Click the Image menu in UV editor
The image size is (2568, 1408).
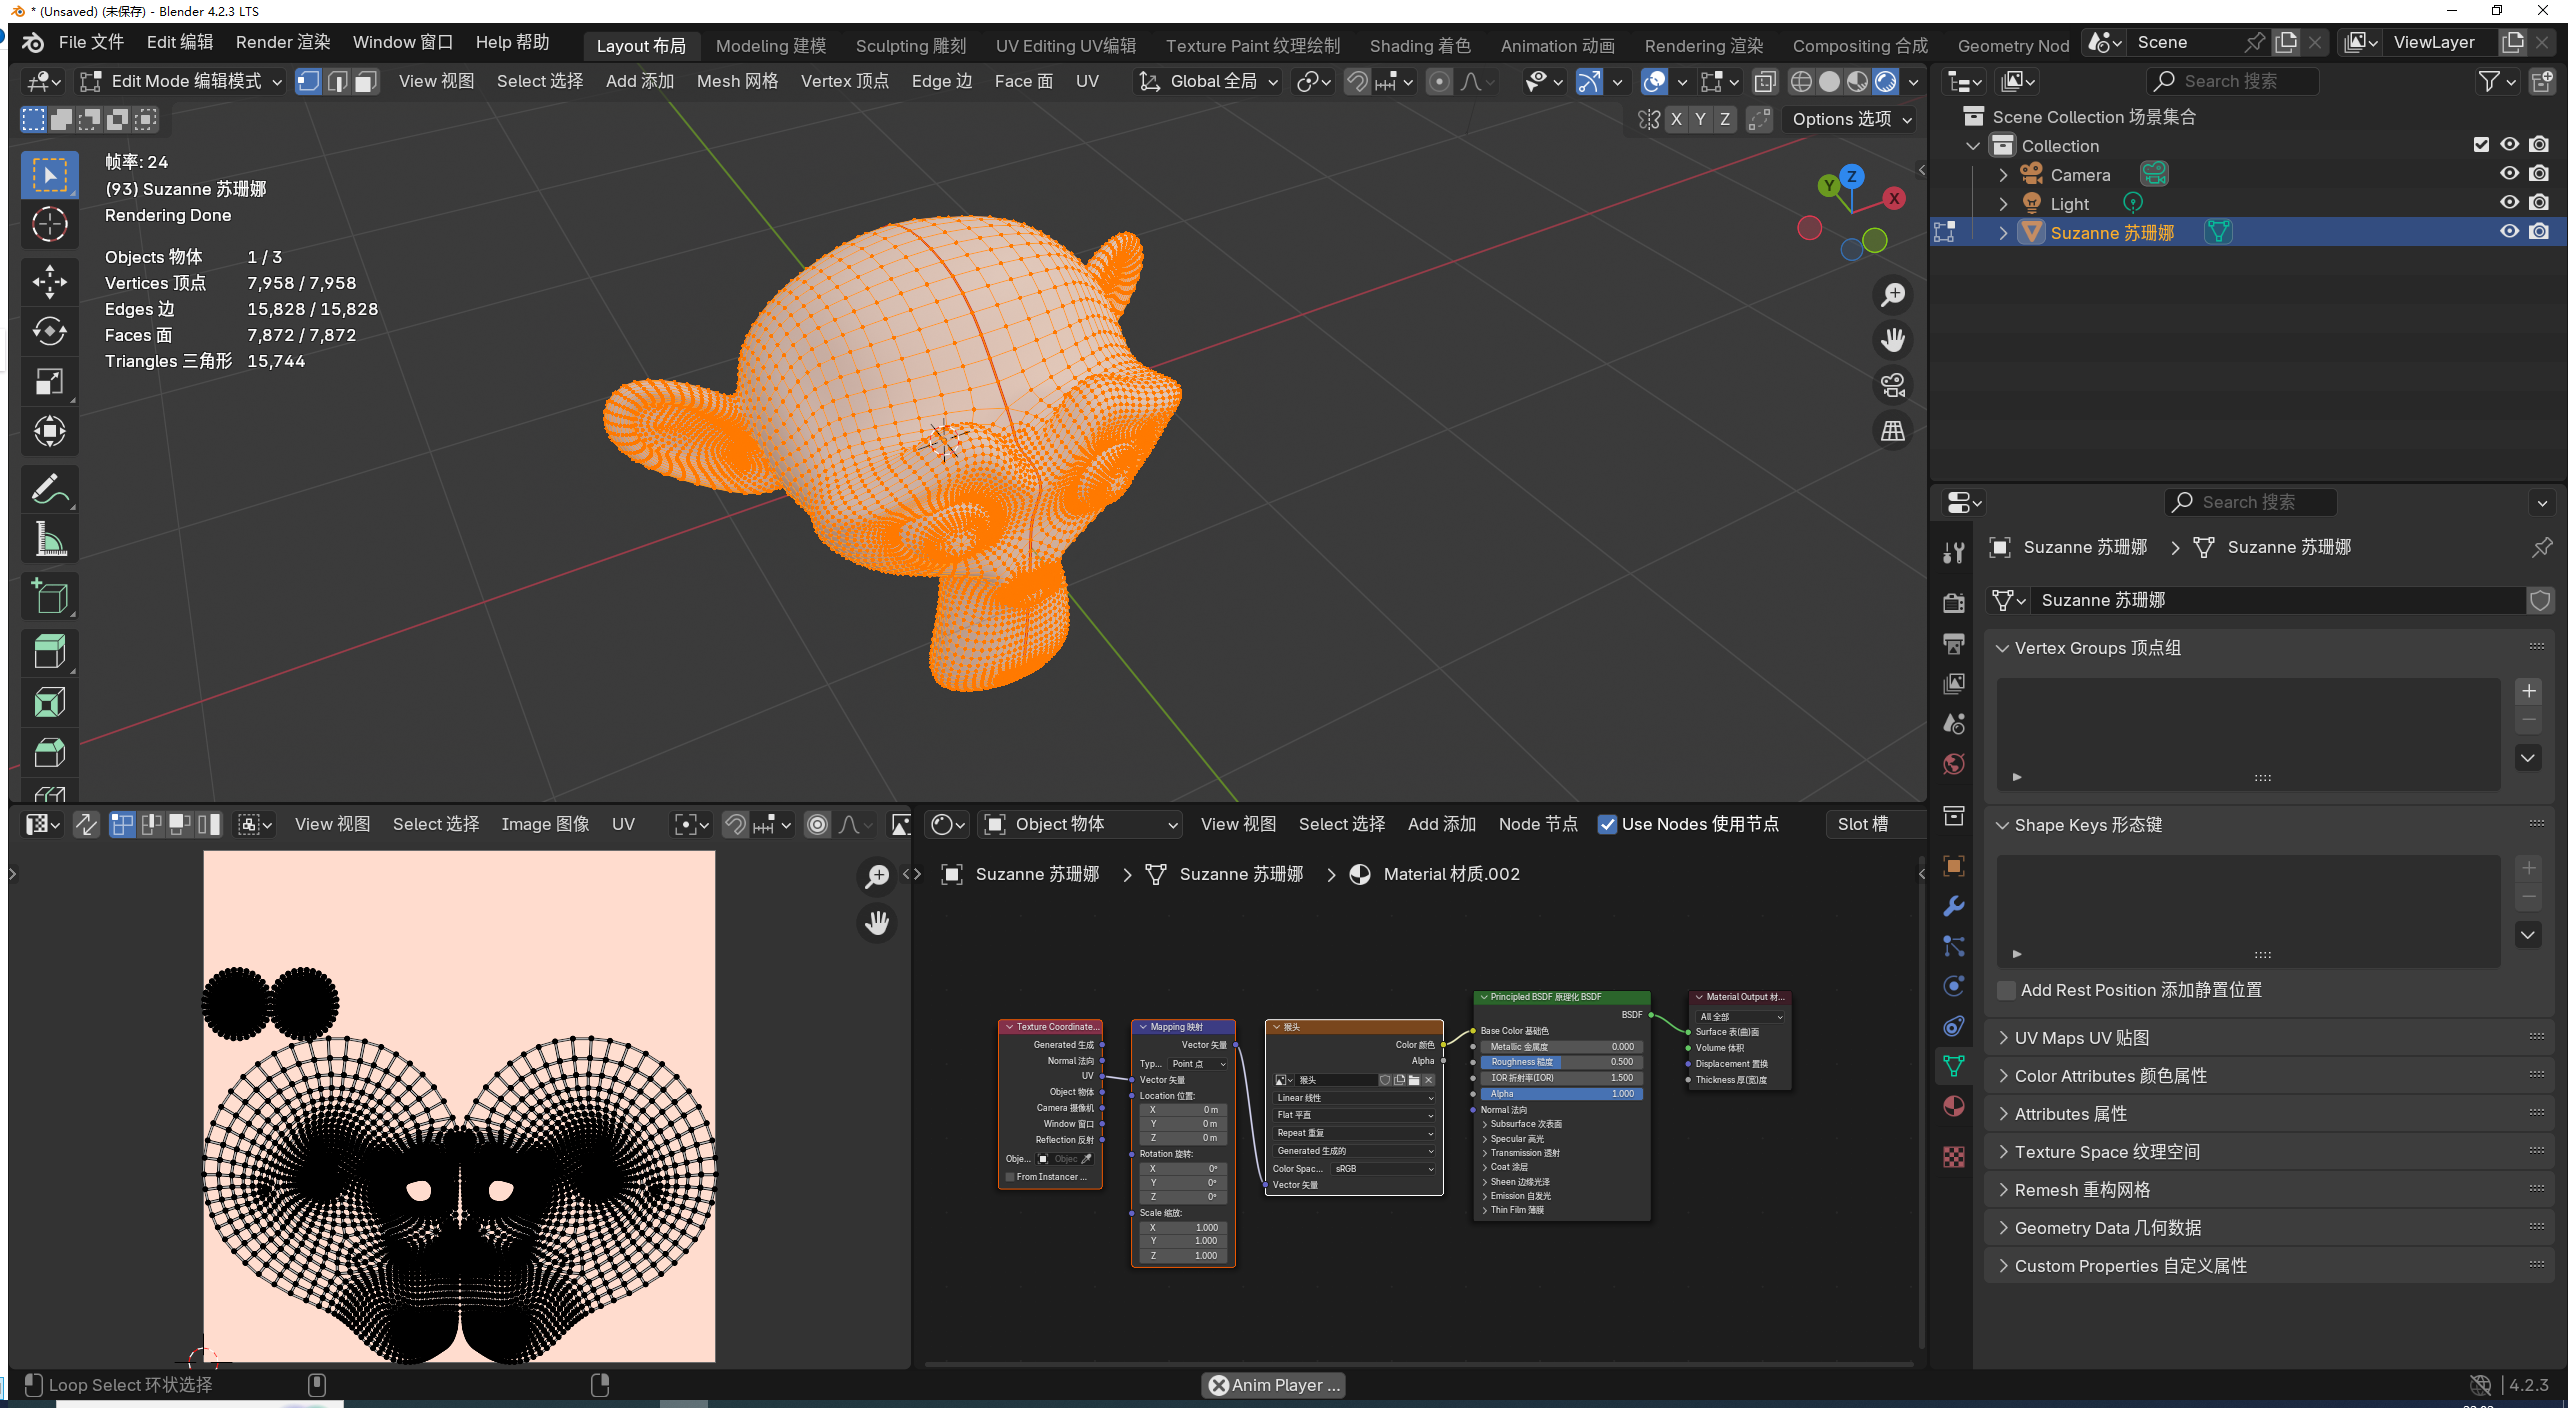click(545, 825)
